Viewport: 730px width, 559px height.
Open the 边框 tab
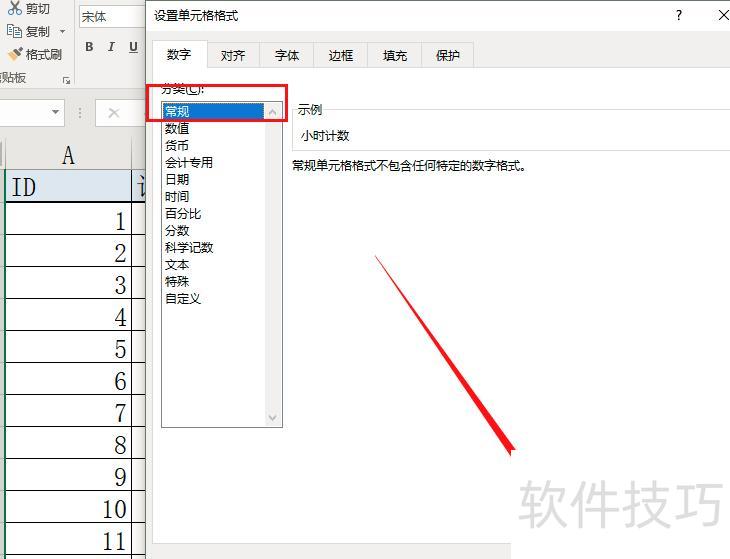[341, 56]
